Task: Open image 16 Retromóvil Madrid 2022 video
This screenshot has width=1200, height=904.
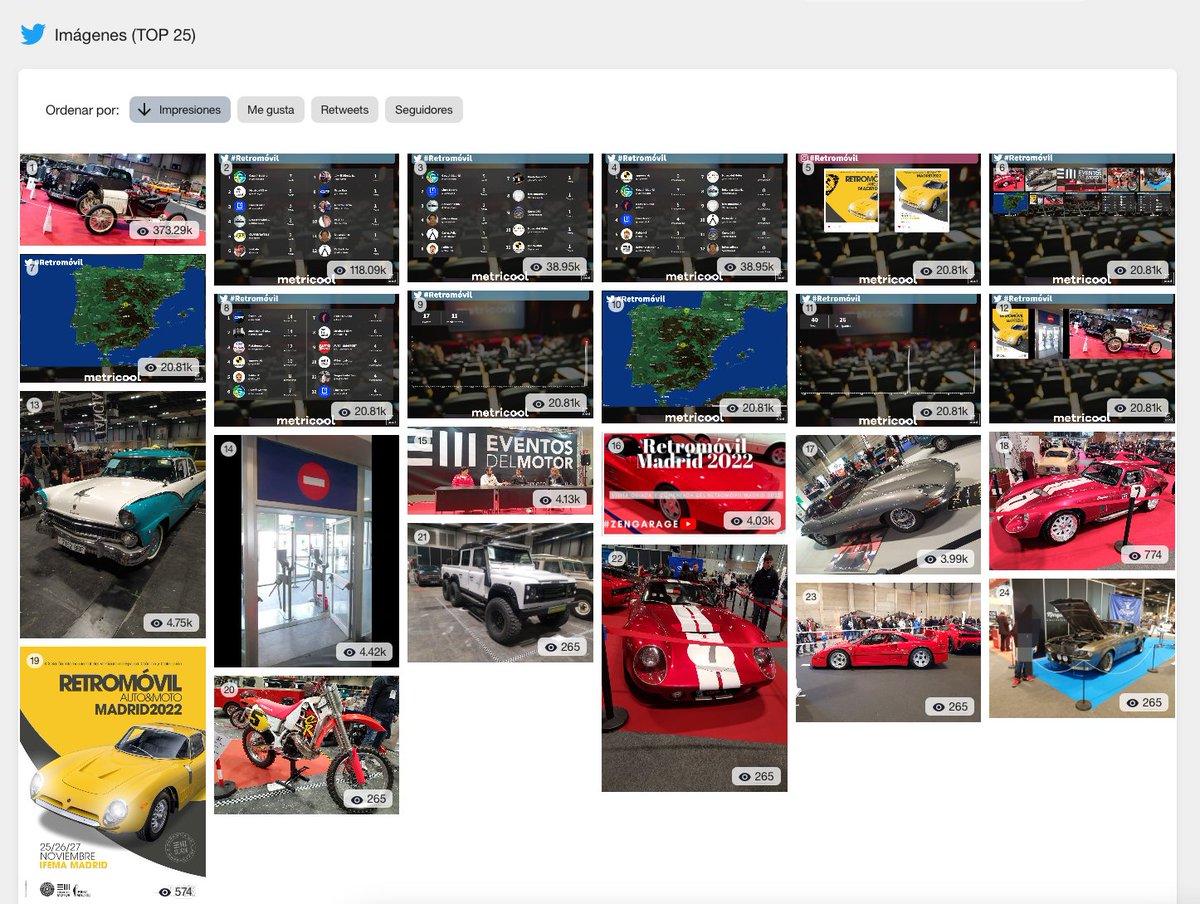Action: point(694,483)
